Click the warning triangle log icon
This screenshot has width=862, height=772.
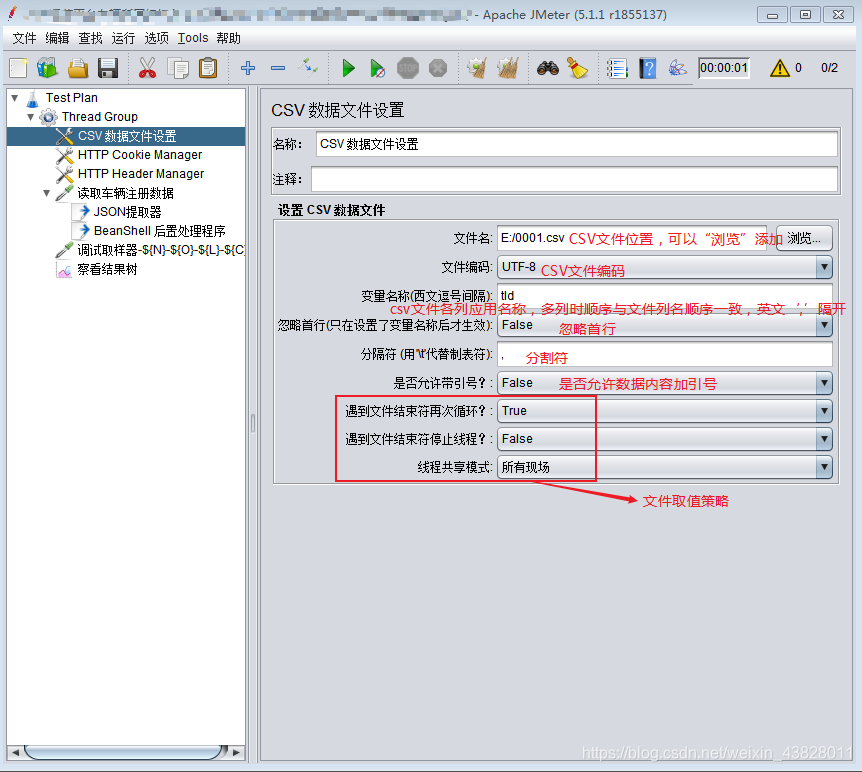coord(780,68)
